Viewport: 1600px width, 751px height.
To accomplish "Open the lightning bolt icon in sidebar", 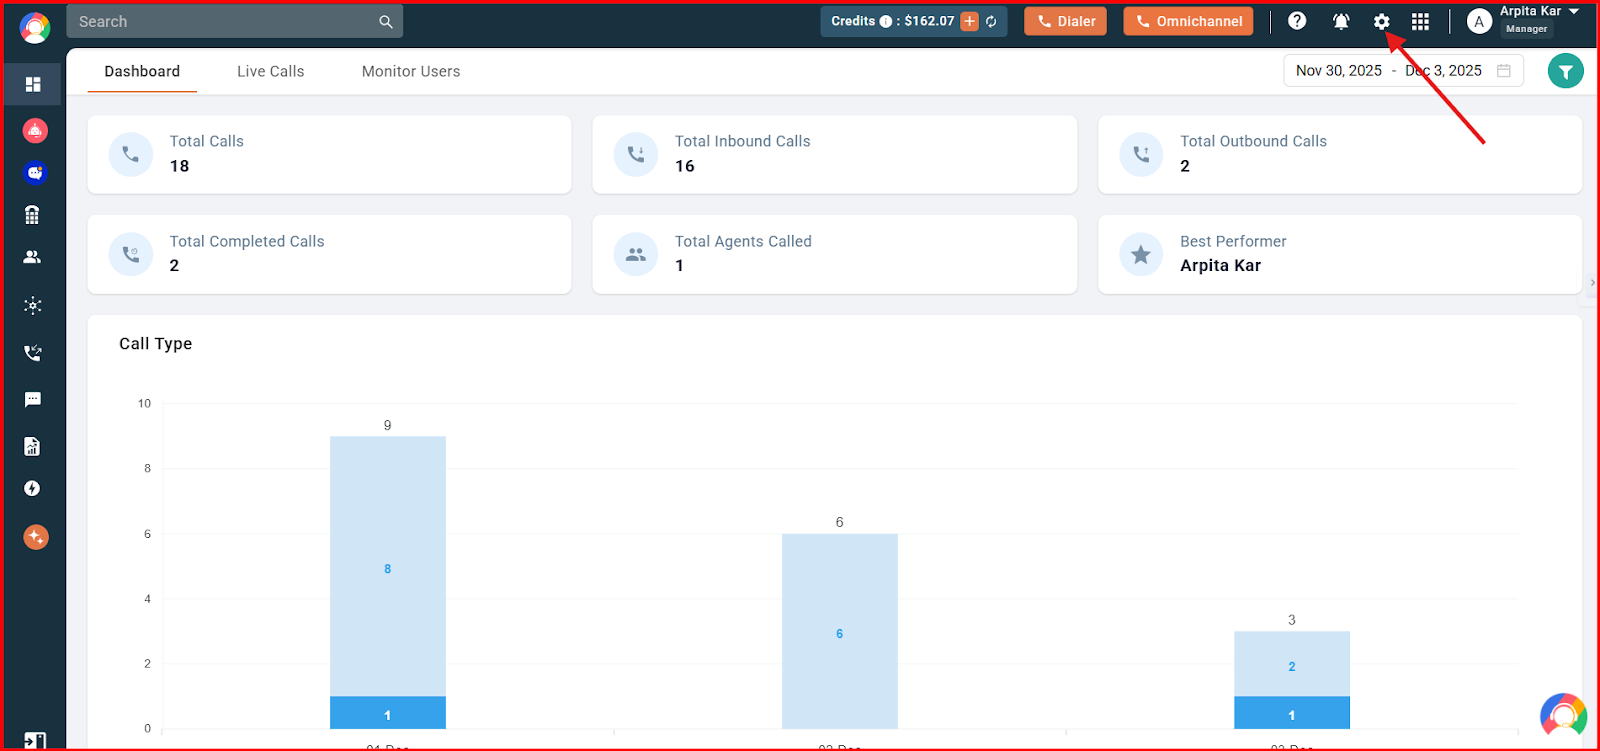I will 33,488.
